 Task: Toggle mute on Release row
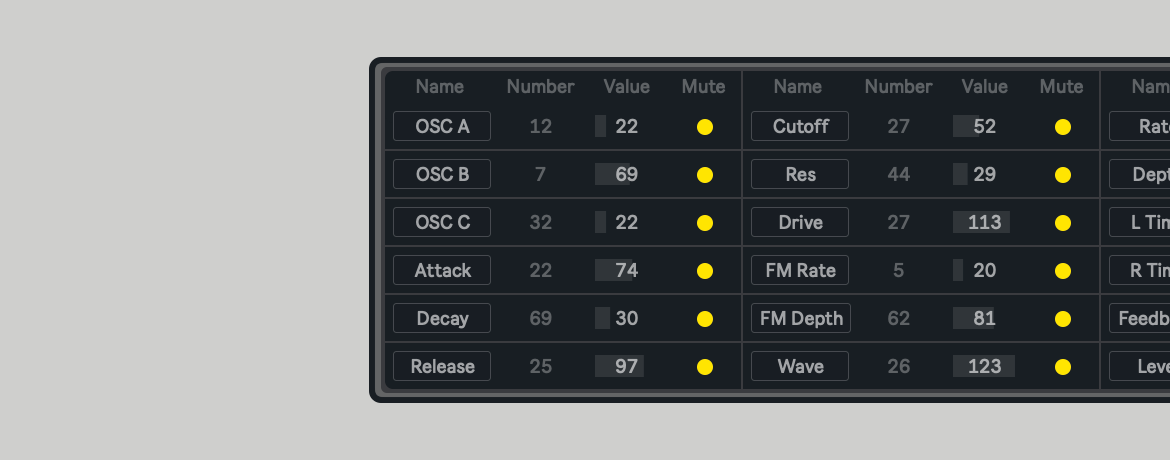pyautogui.click(x=705, y=367)
